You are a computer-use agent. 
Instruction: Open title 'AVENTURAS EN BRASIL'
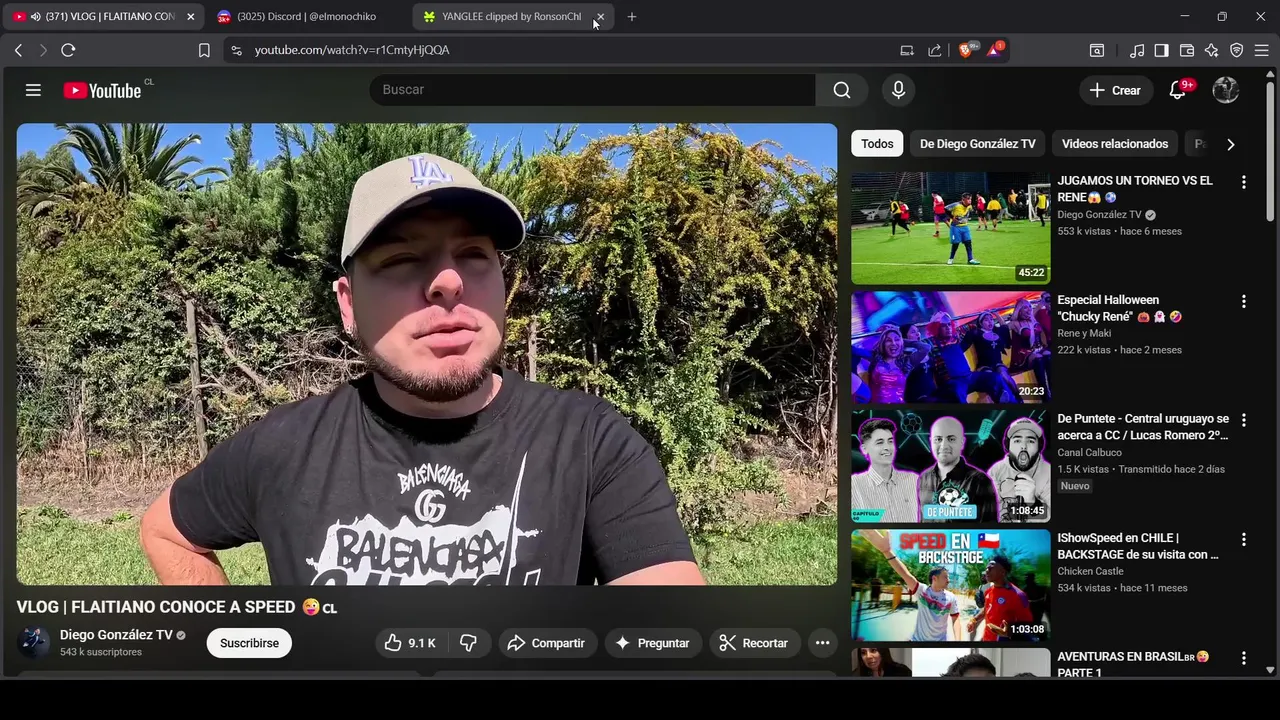[x=1133, y=665]
